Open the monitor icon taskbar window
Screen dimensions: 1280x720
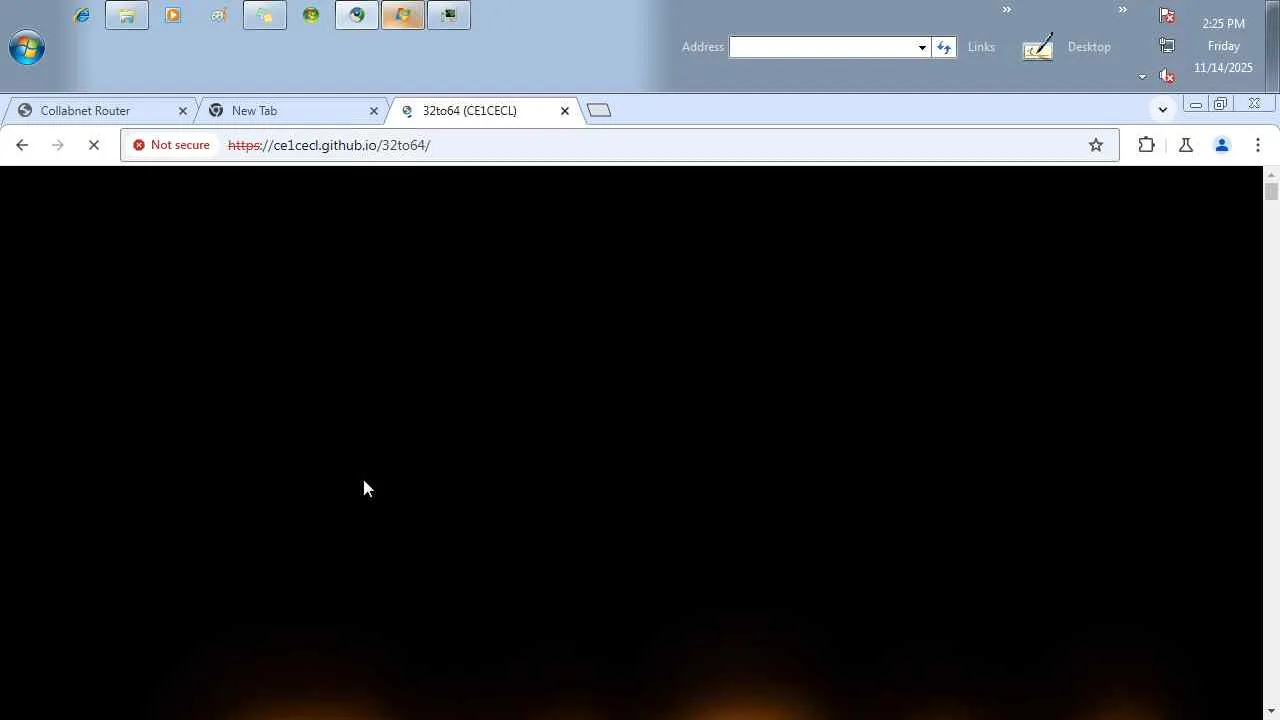click(449, 15)
